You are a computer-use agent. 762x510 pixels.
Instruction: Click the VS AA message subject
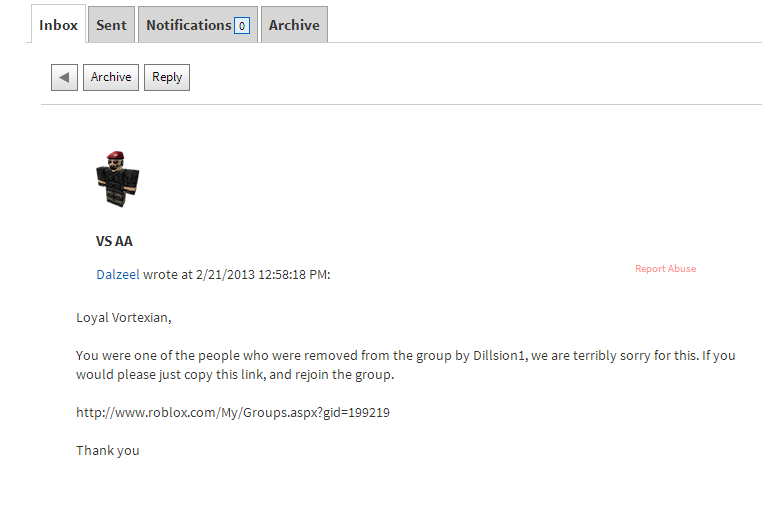(114, 241)
